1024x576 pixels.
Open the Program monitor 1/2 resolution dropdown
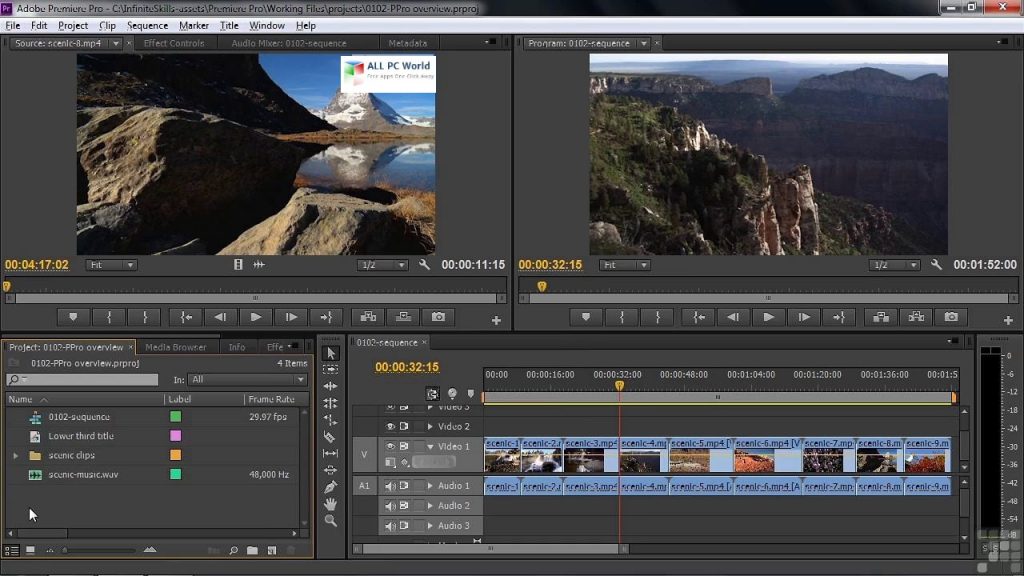[x=893, y=265]
